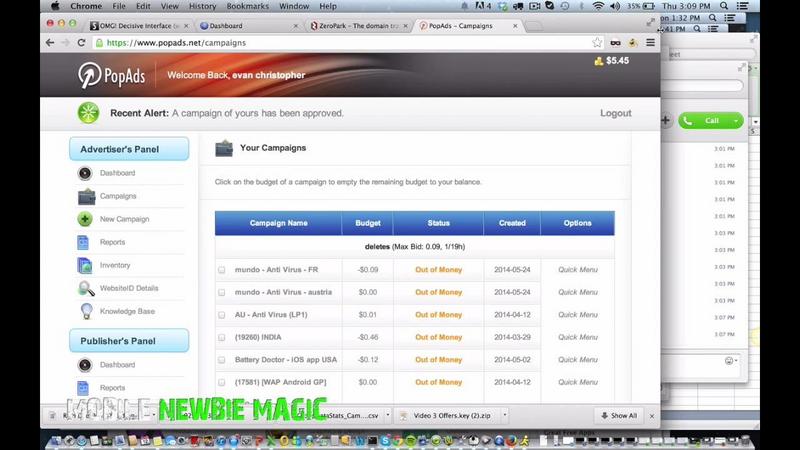Click the WebsiteID Details magnifier icon
The image size is (800, 450).
point(86,288)
